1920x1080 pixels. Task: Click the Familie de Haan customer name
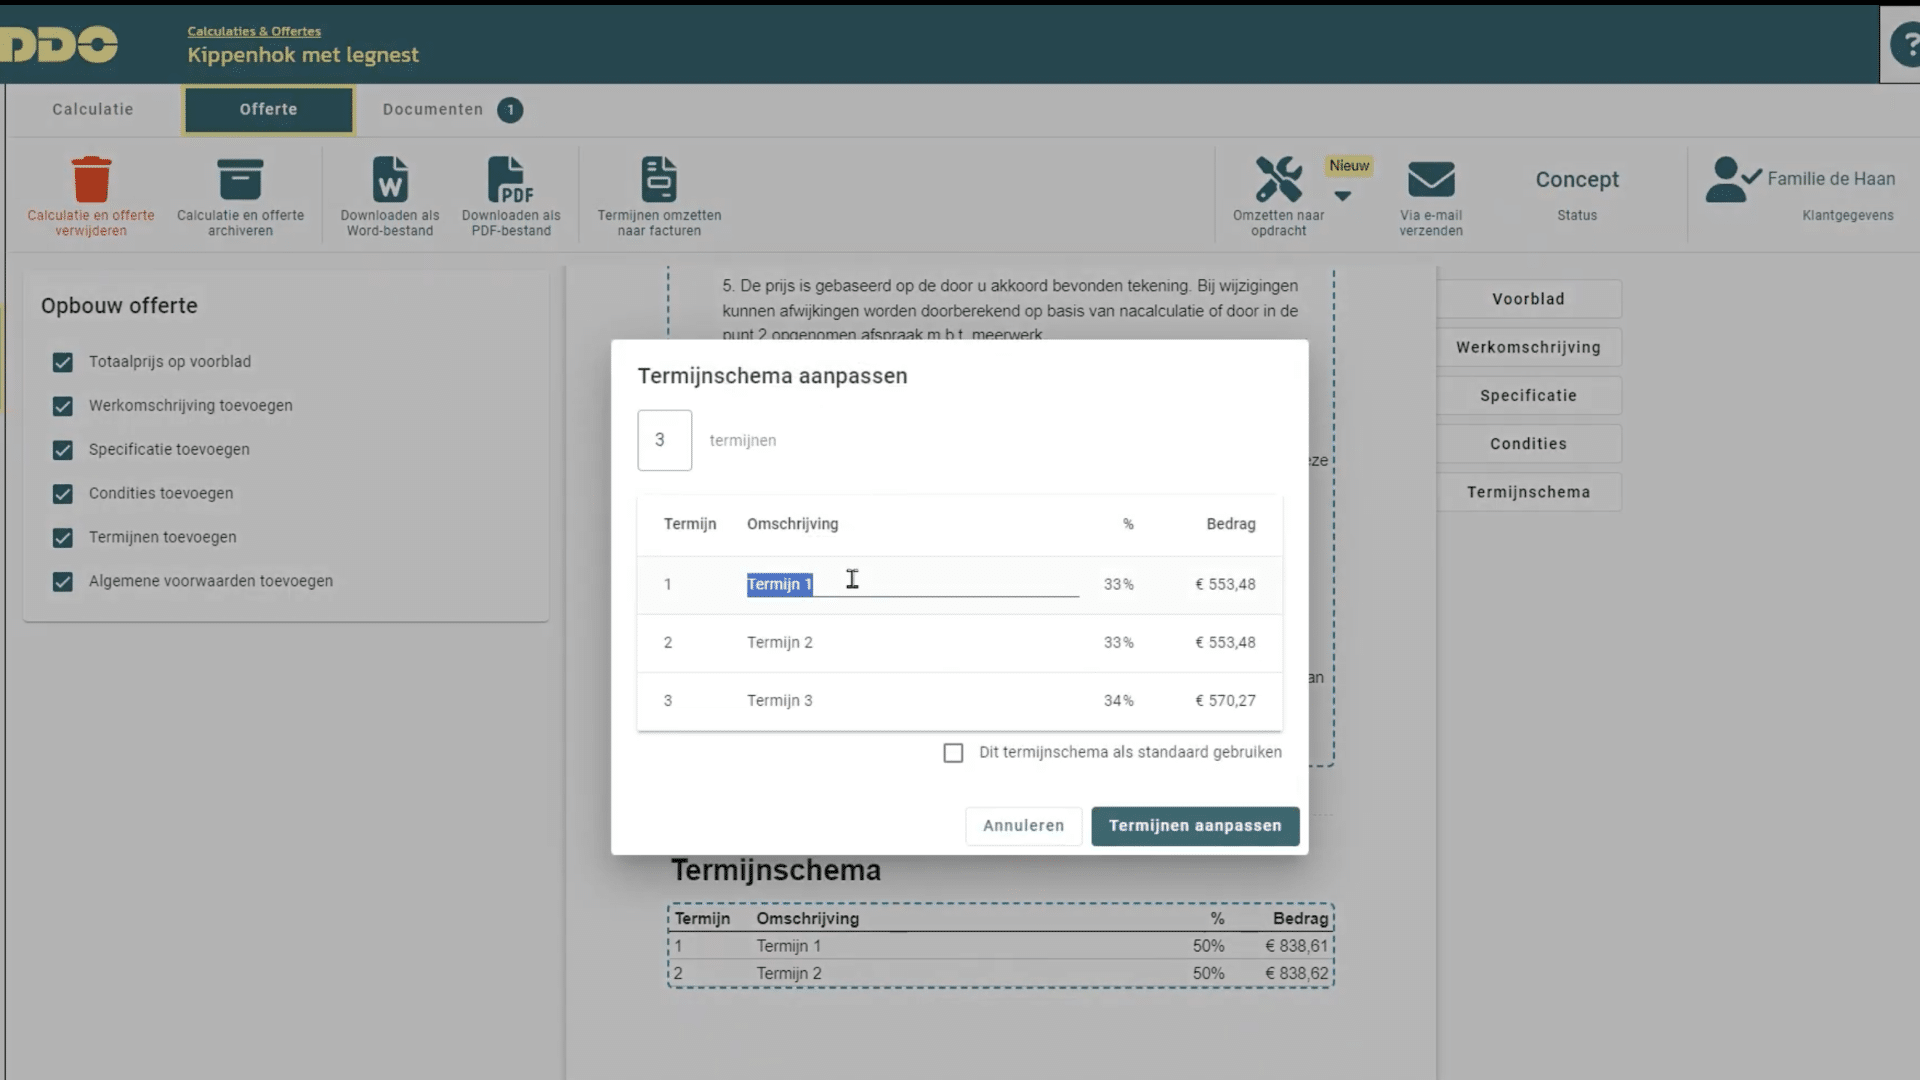[1830, 179]
